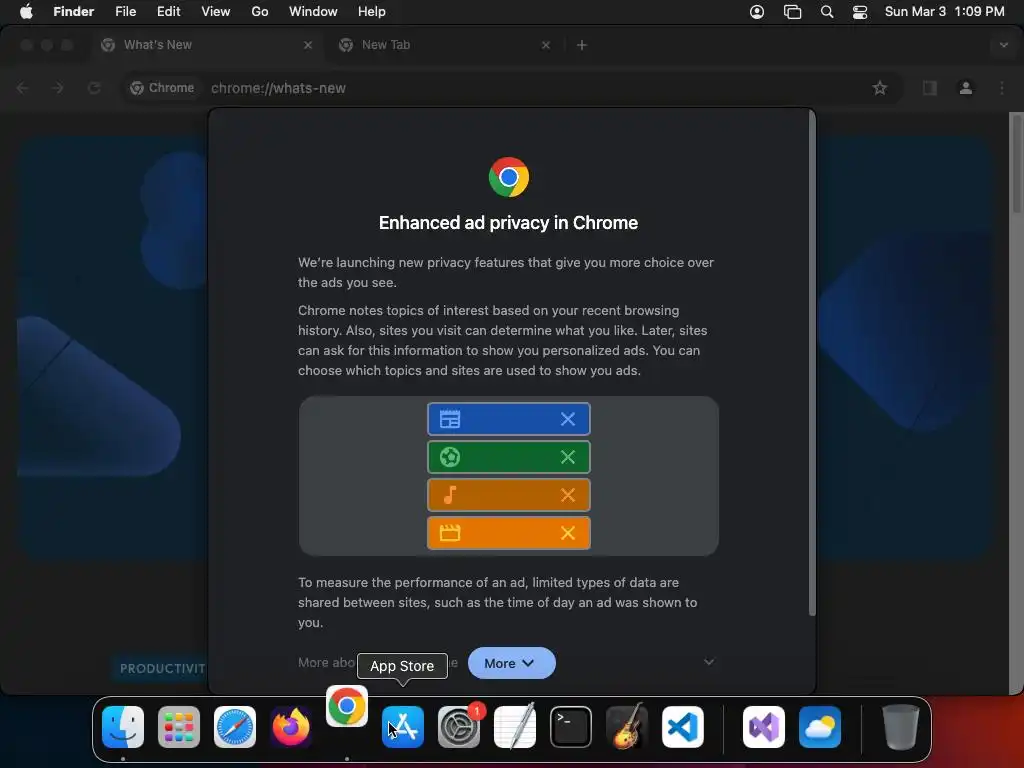1024x768 pixels.
Task: Switch to the New Tab tab
Action: (x=445, y=45)
